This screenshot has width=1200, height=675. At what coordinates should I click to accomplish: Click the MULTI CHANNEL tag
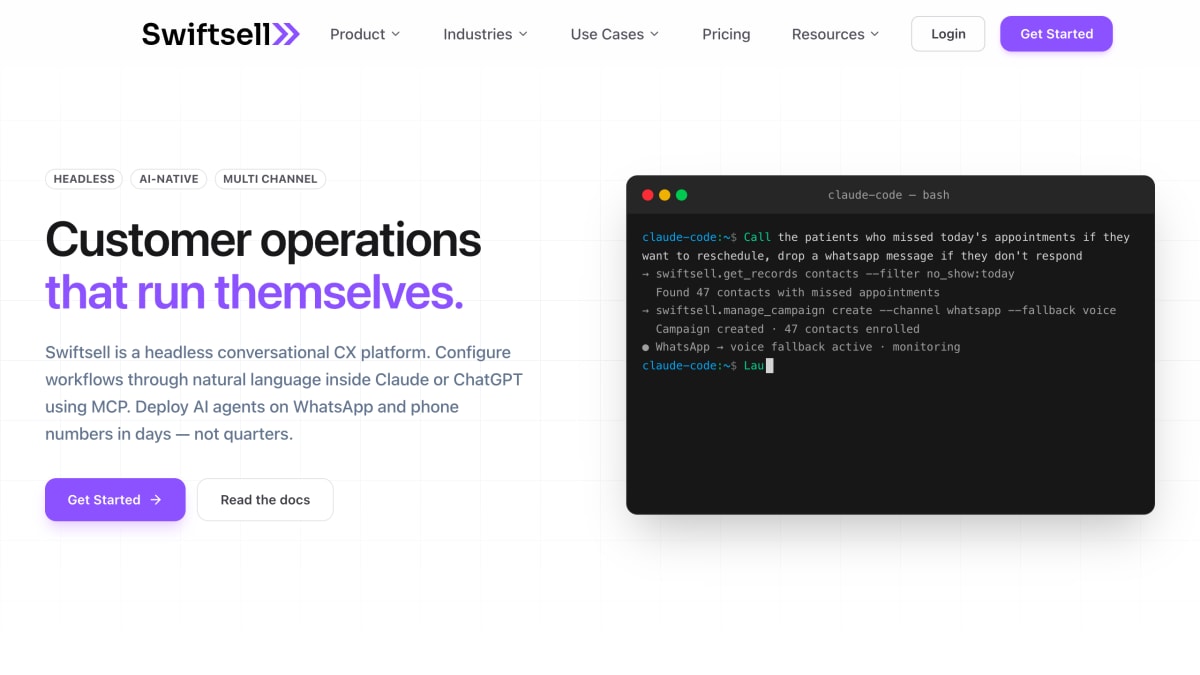(x=270, y=179)
